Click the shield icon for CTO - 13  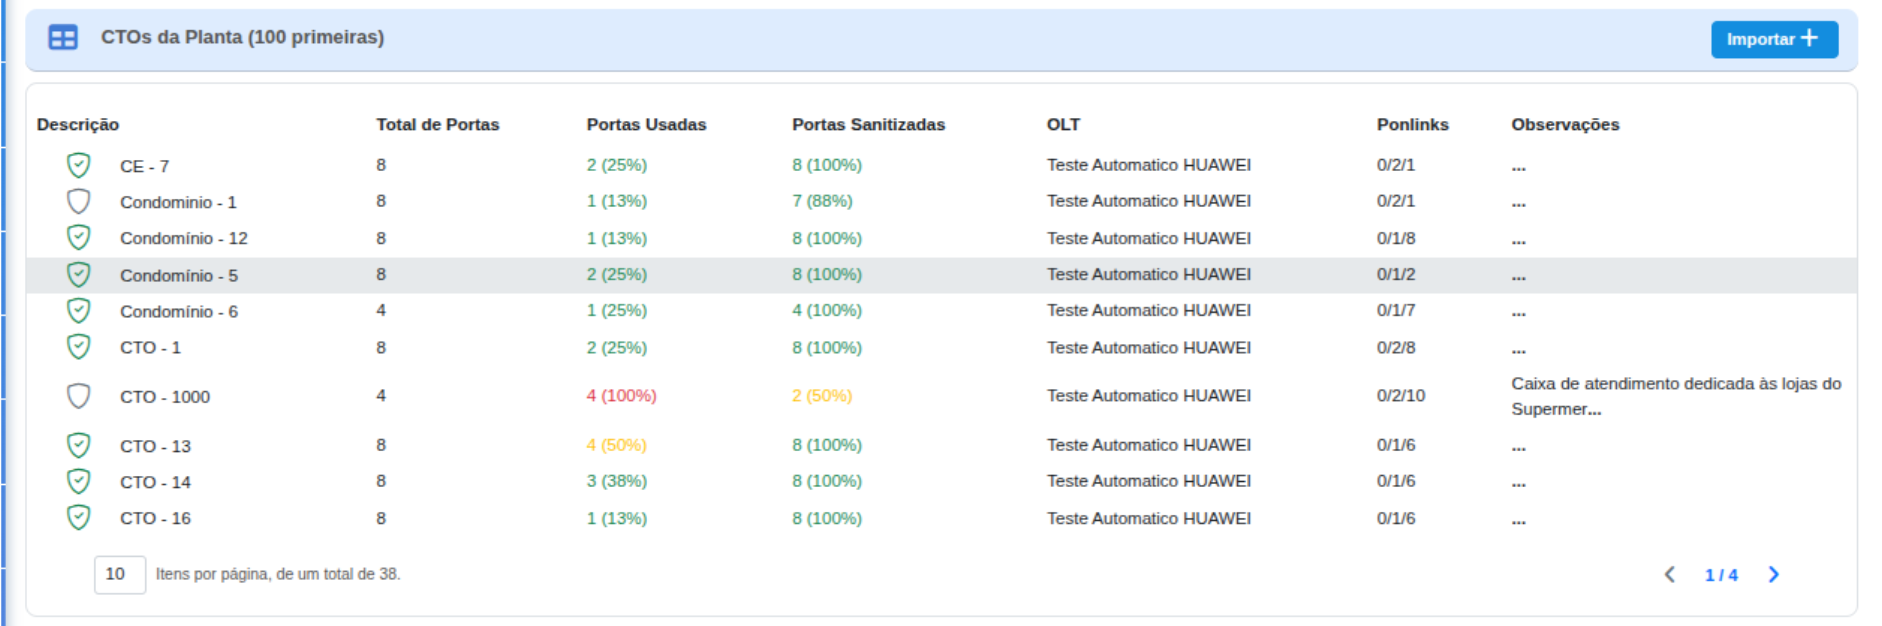pos(78,445)
